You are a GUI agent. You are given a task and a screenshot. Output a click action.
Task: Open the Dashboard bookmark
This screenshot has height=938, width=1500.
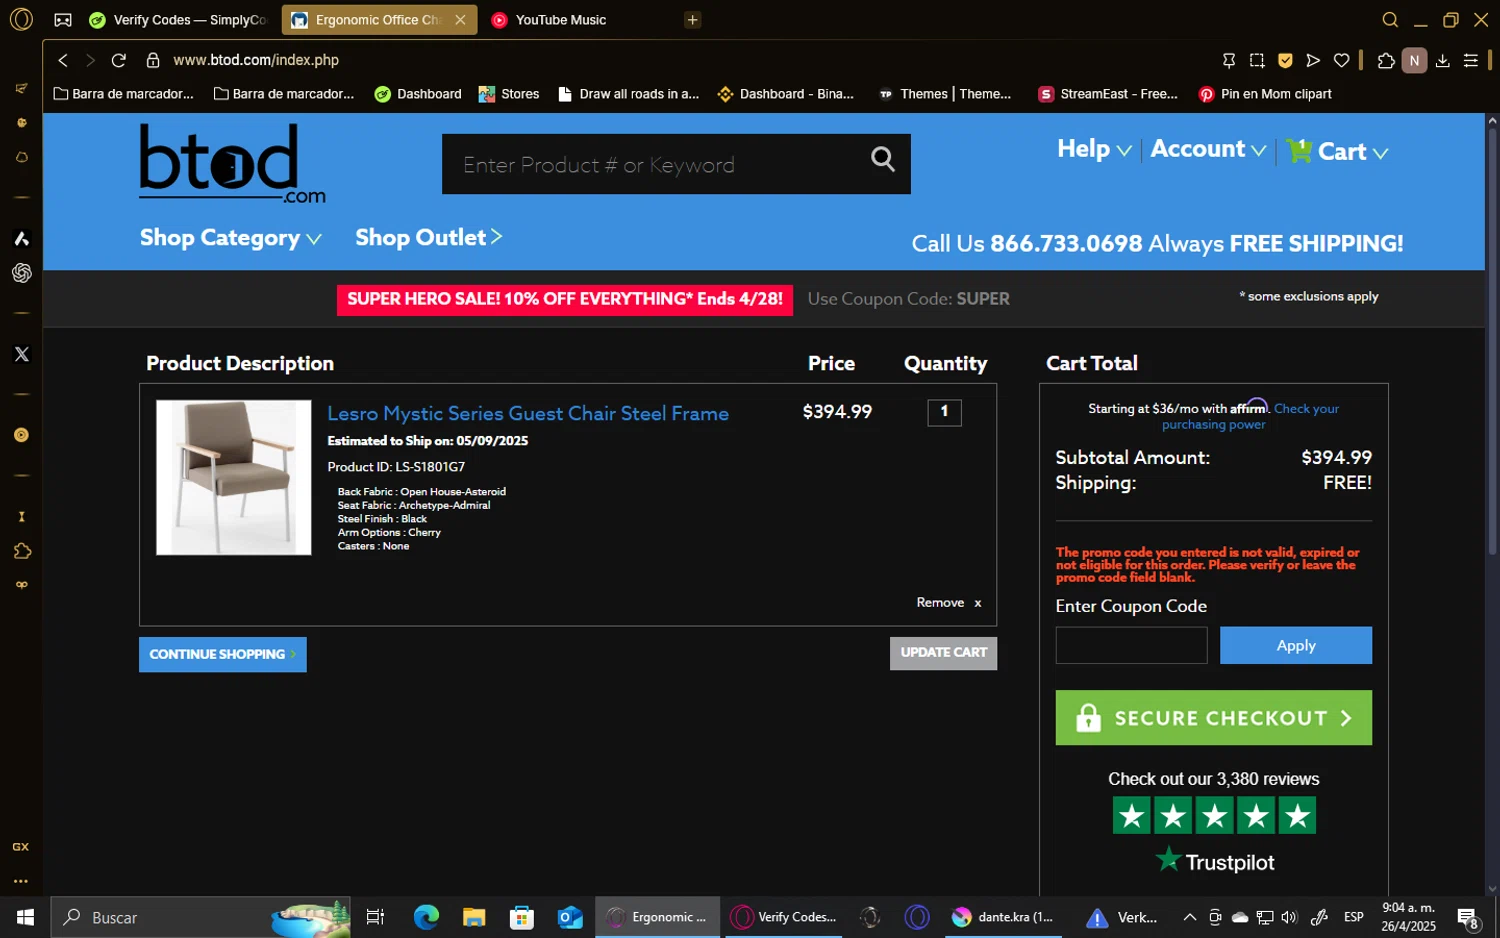click(417, 94)
